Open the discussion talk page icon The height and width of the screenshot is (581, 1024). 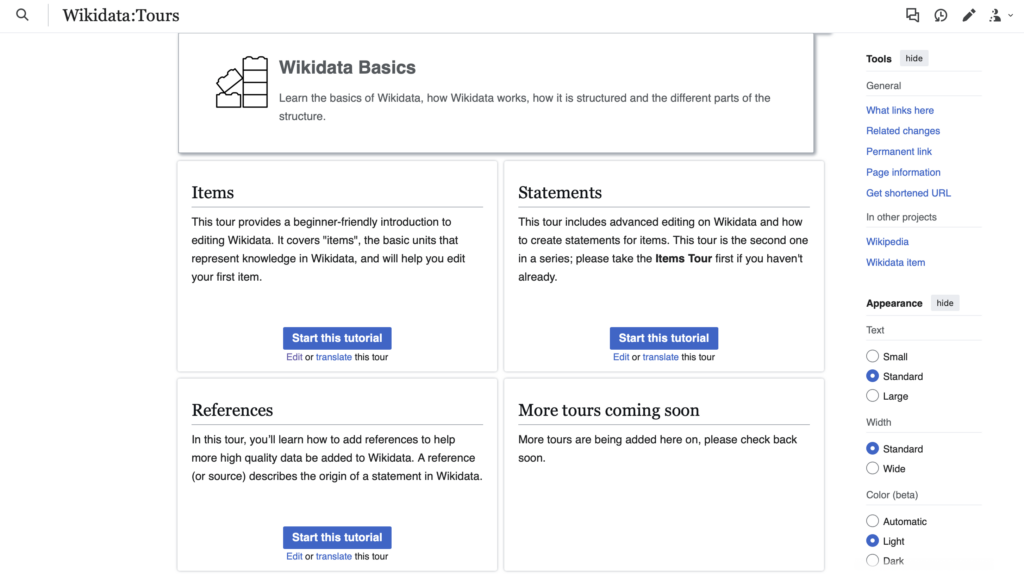(912, 15)
